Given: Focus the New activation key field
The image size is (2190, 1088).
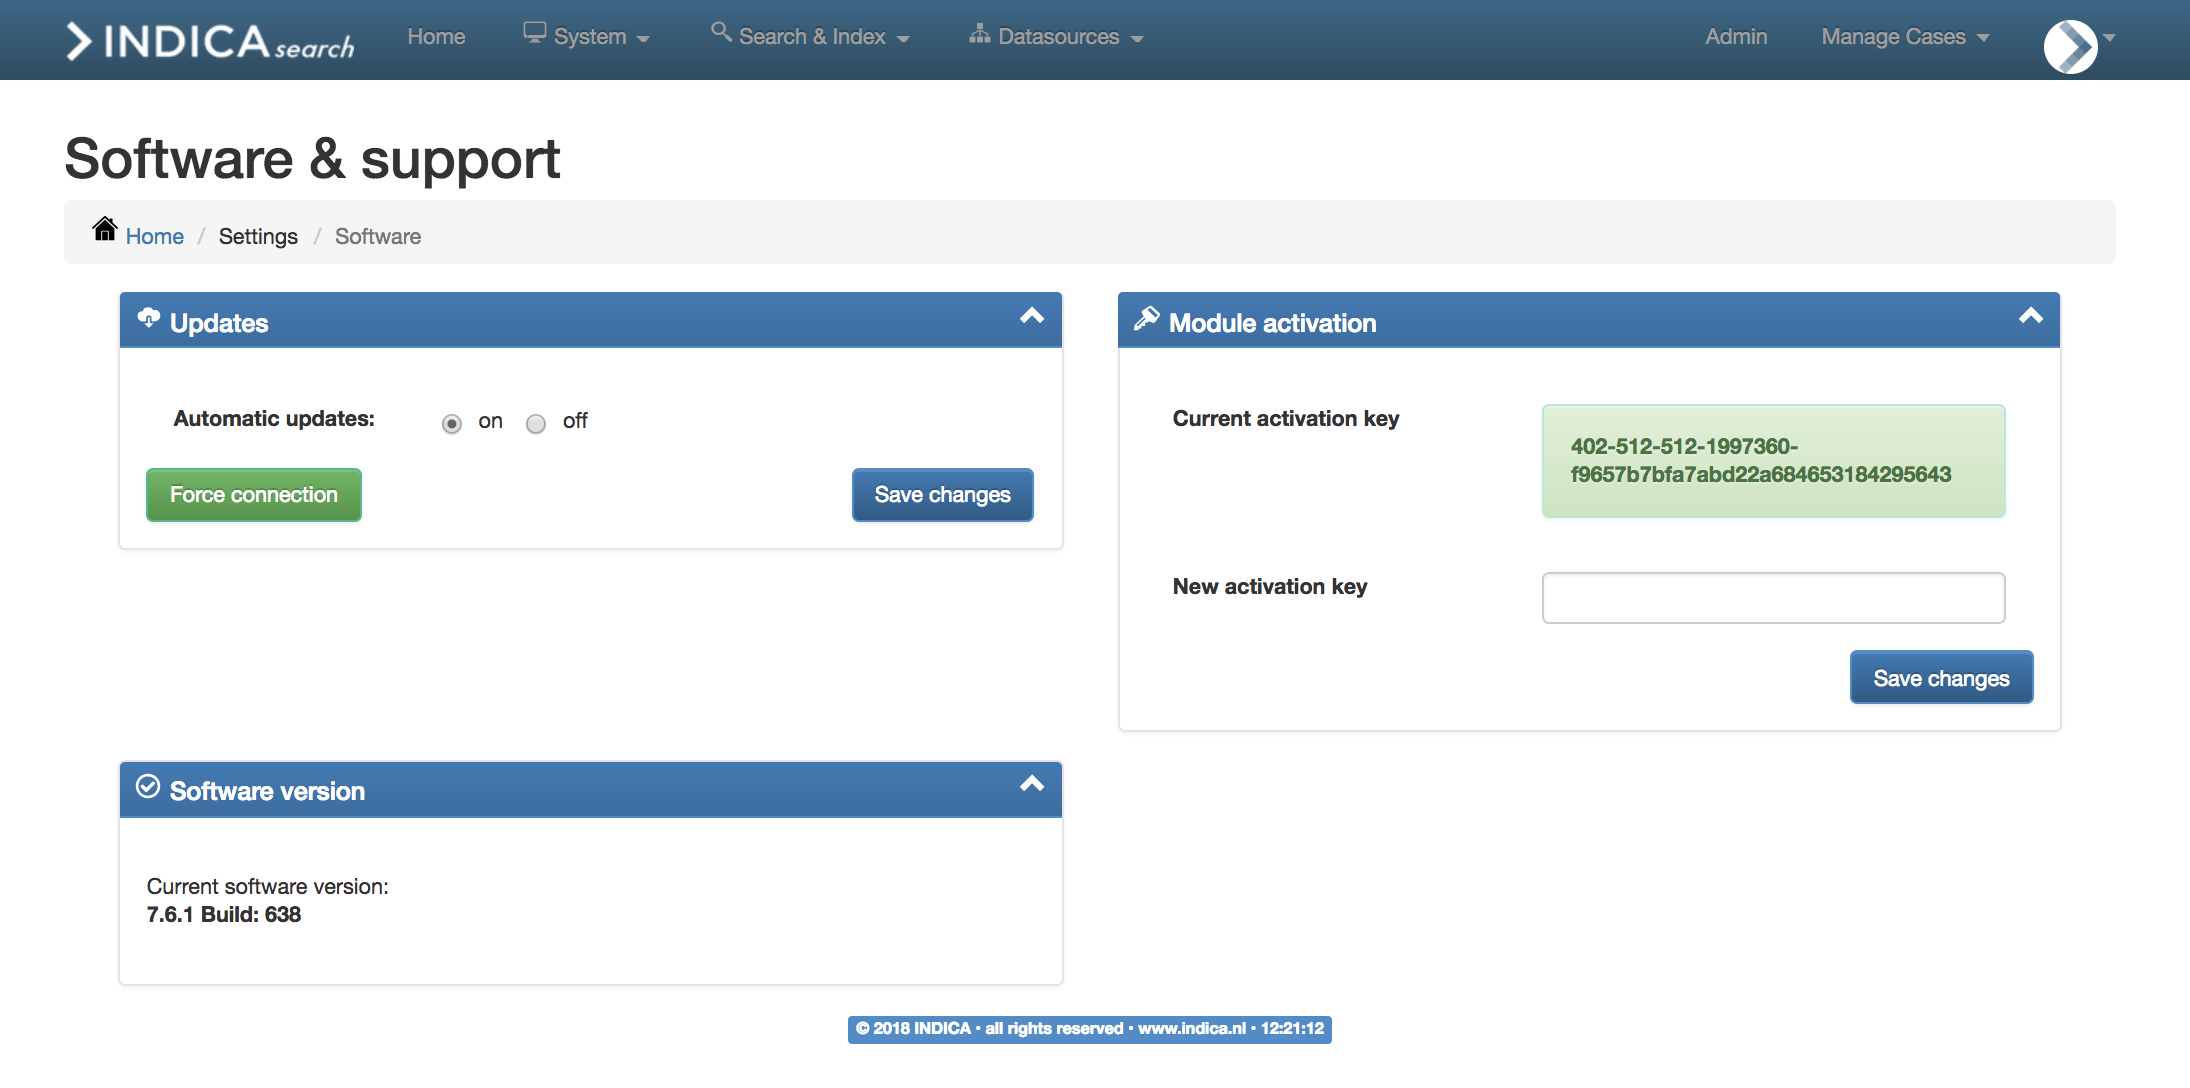Looking at the screenshot, I should click(x=1773, y=598).
